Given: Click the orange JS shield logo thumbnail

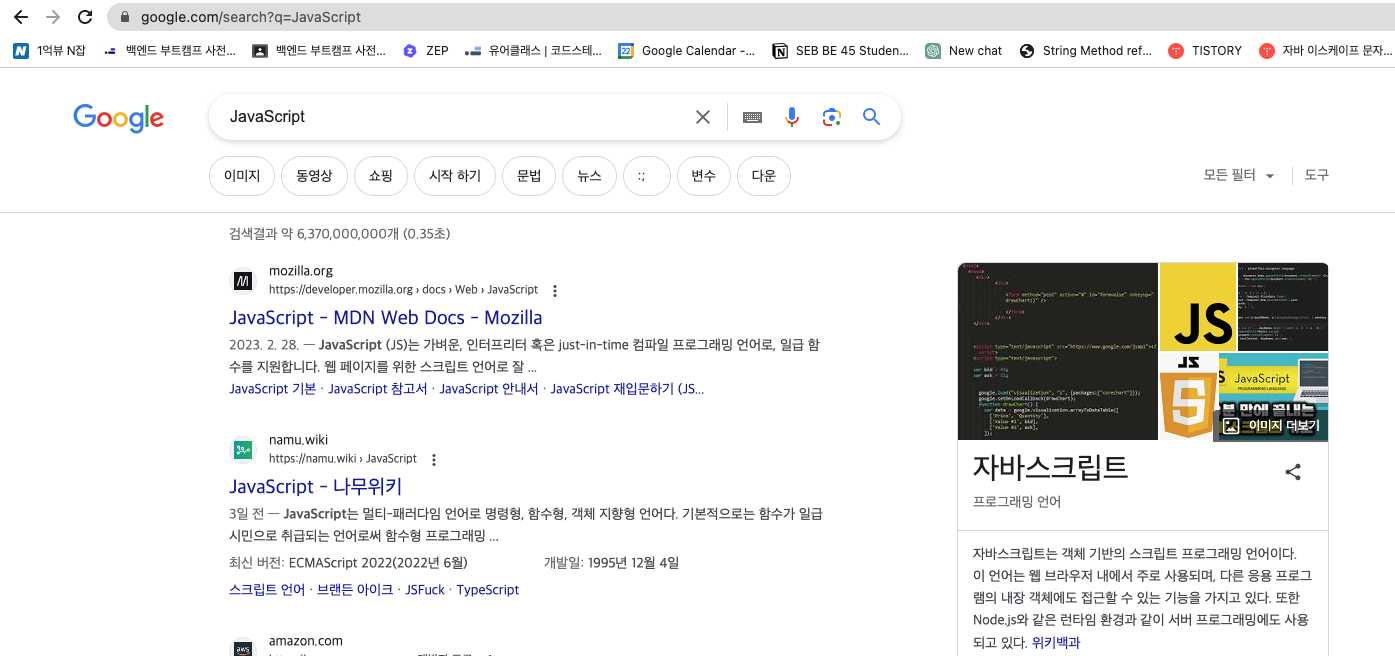Looking at the screenshot, I should click(x=1189, y=396).
